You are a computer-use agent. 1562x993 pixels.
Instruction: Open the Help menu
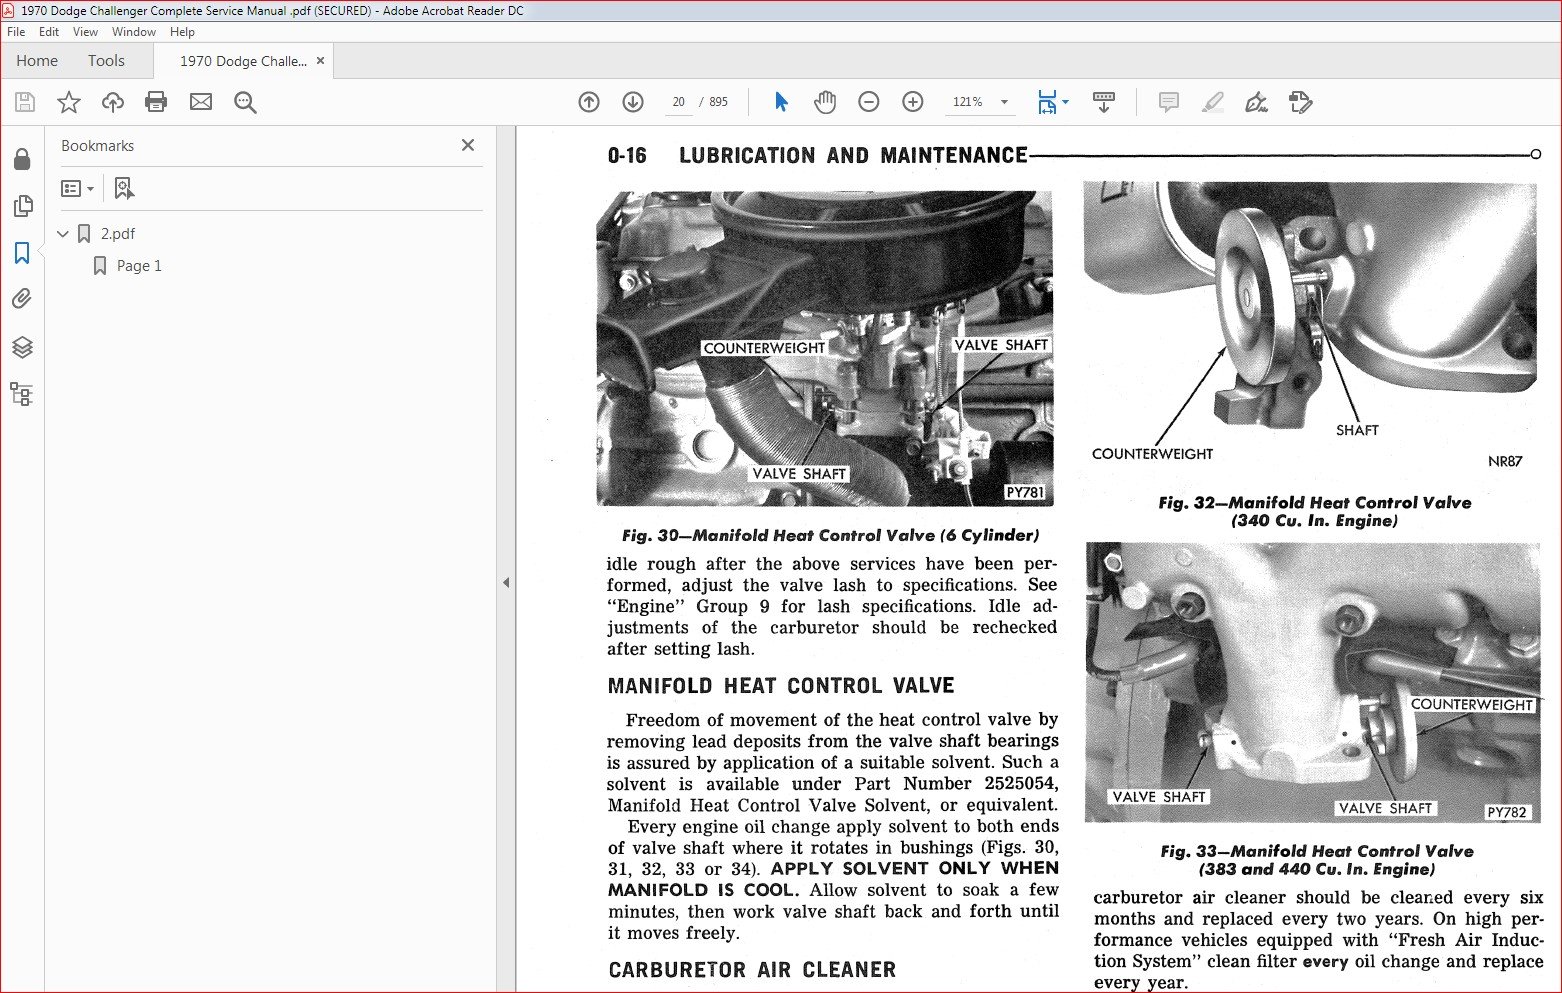(182, 32)
